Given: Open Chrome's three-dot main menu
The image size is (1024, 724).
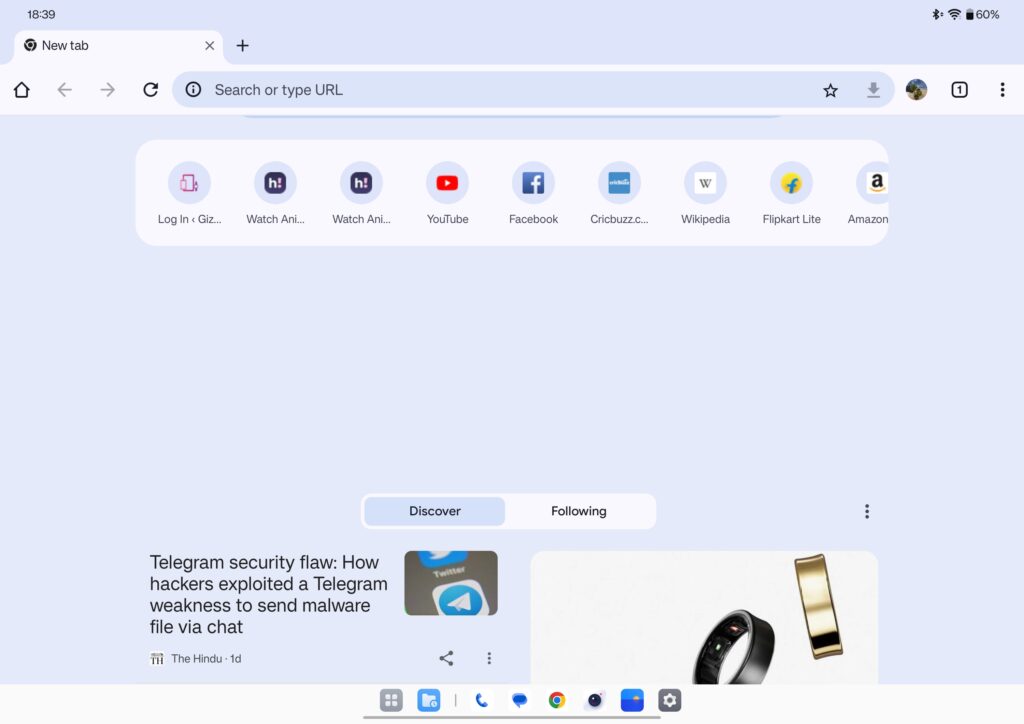Looking at the screenshot, I should pyautogui.click(x=1002, y=89).
